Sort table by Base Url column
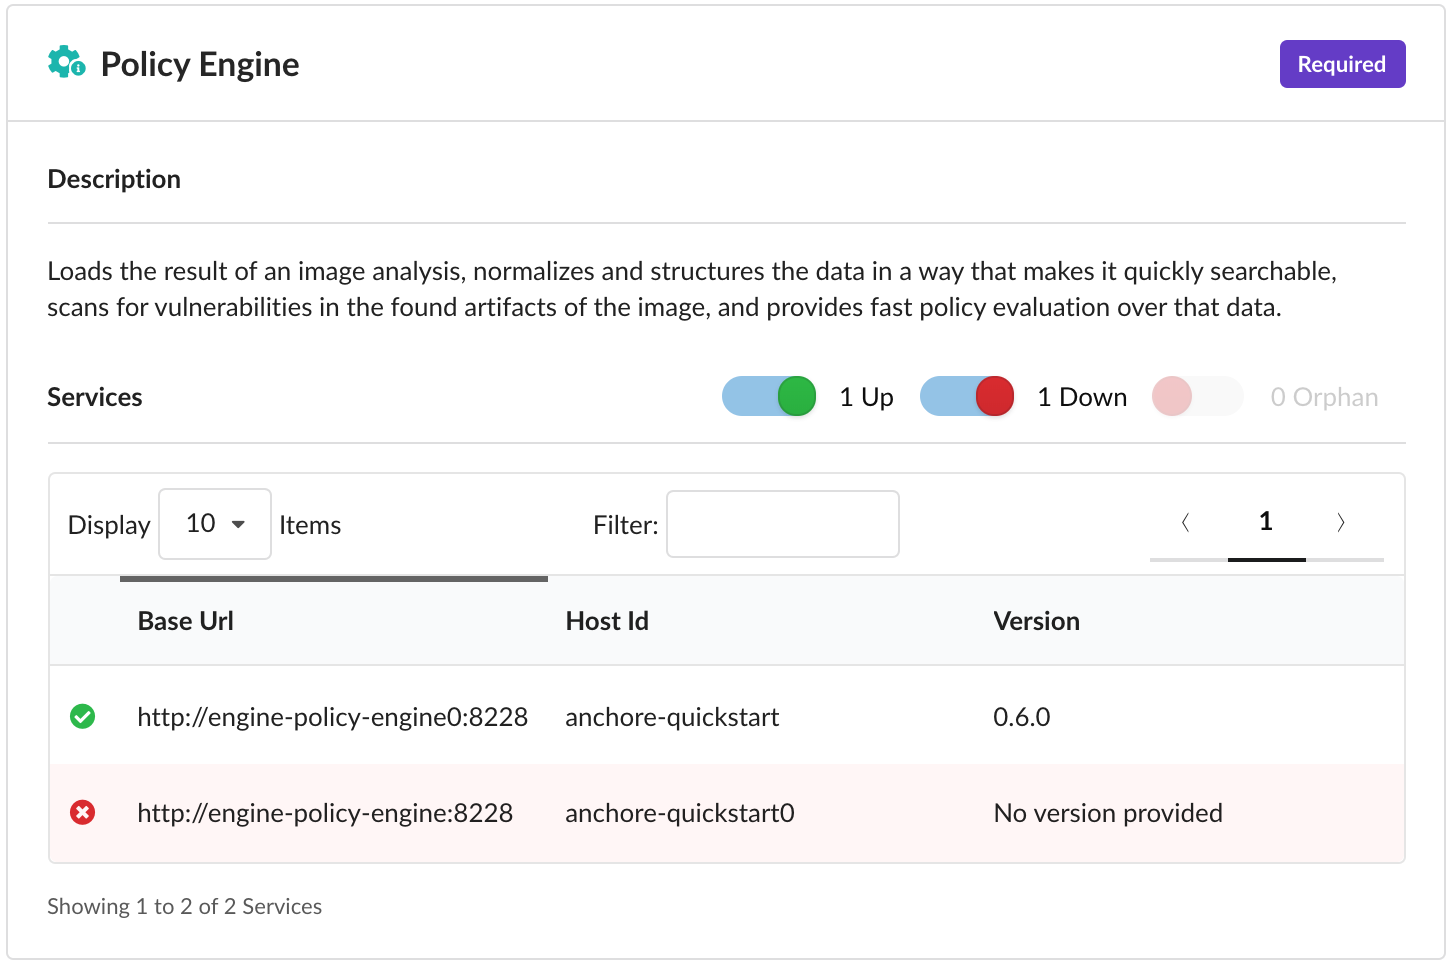The image size is (1450, 966). tap(186, 621)
